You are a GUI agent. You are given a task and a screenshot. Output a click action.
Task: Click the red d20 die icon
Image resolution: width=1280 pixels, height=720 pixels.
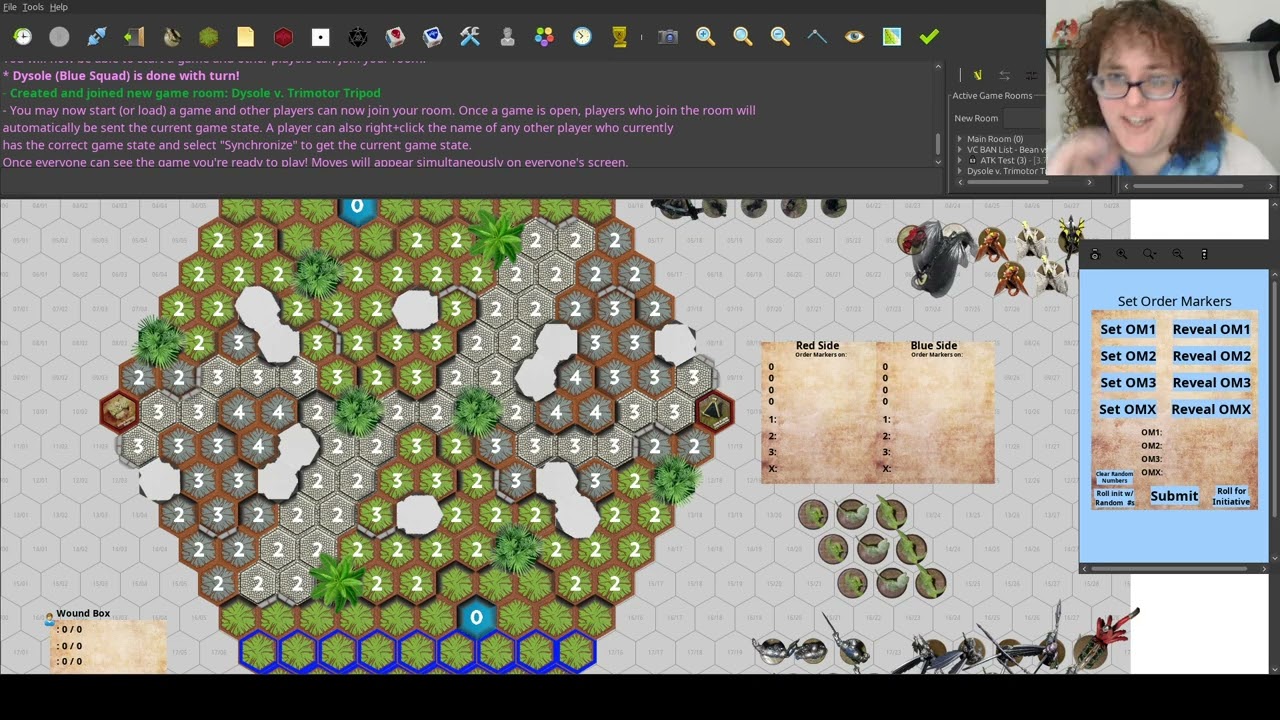(x=283, y=37)
